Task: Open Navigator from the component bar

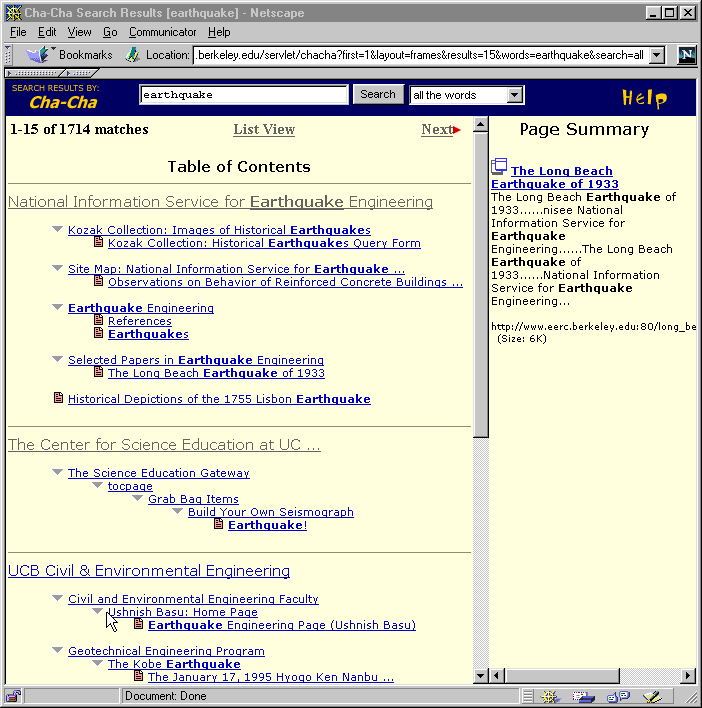Action: click(x=550, y=696)
